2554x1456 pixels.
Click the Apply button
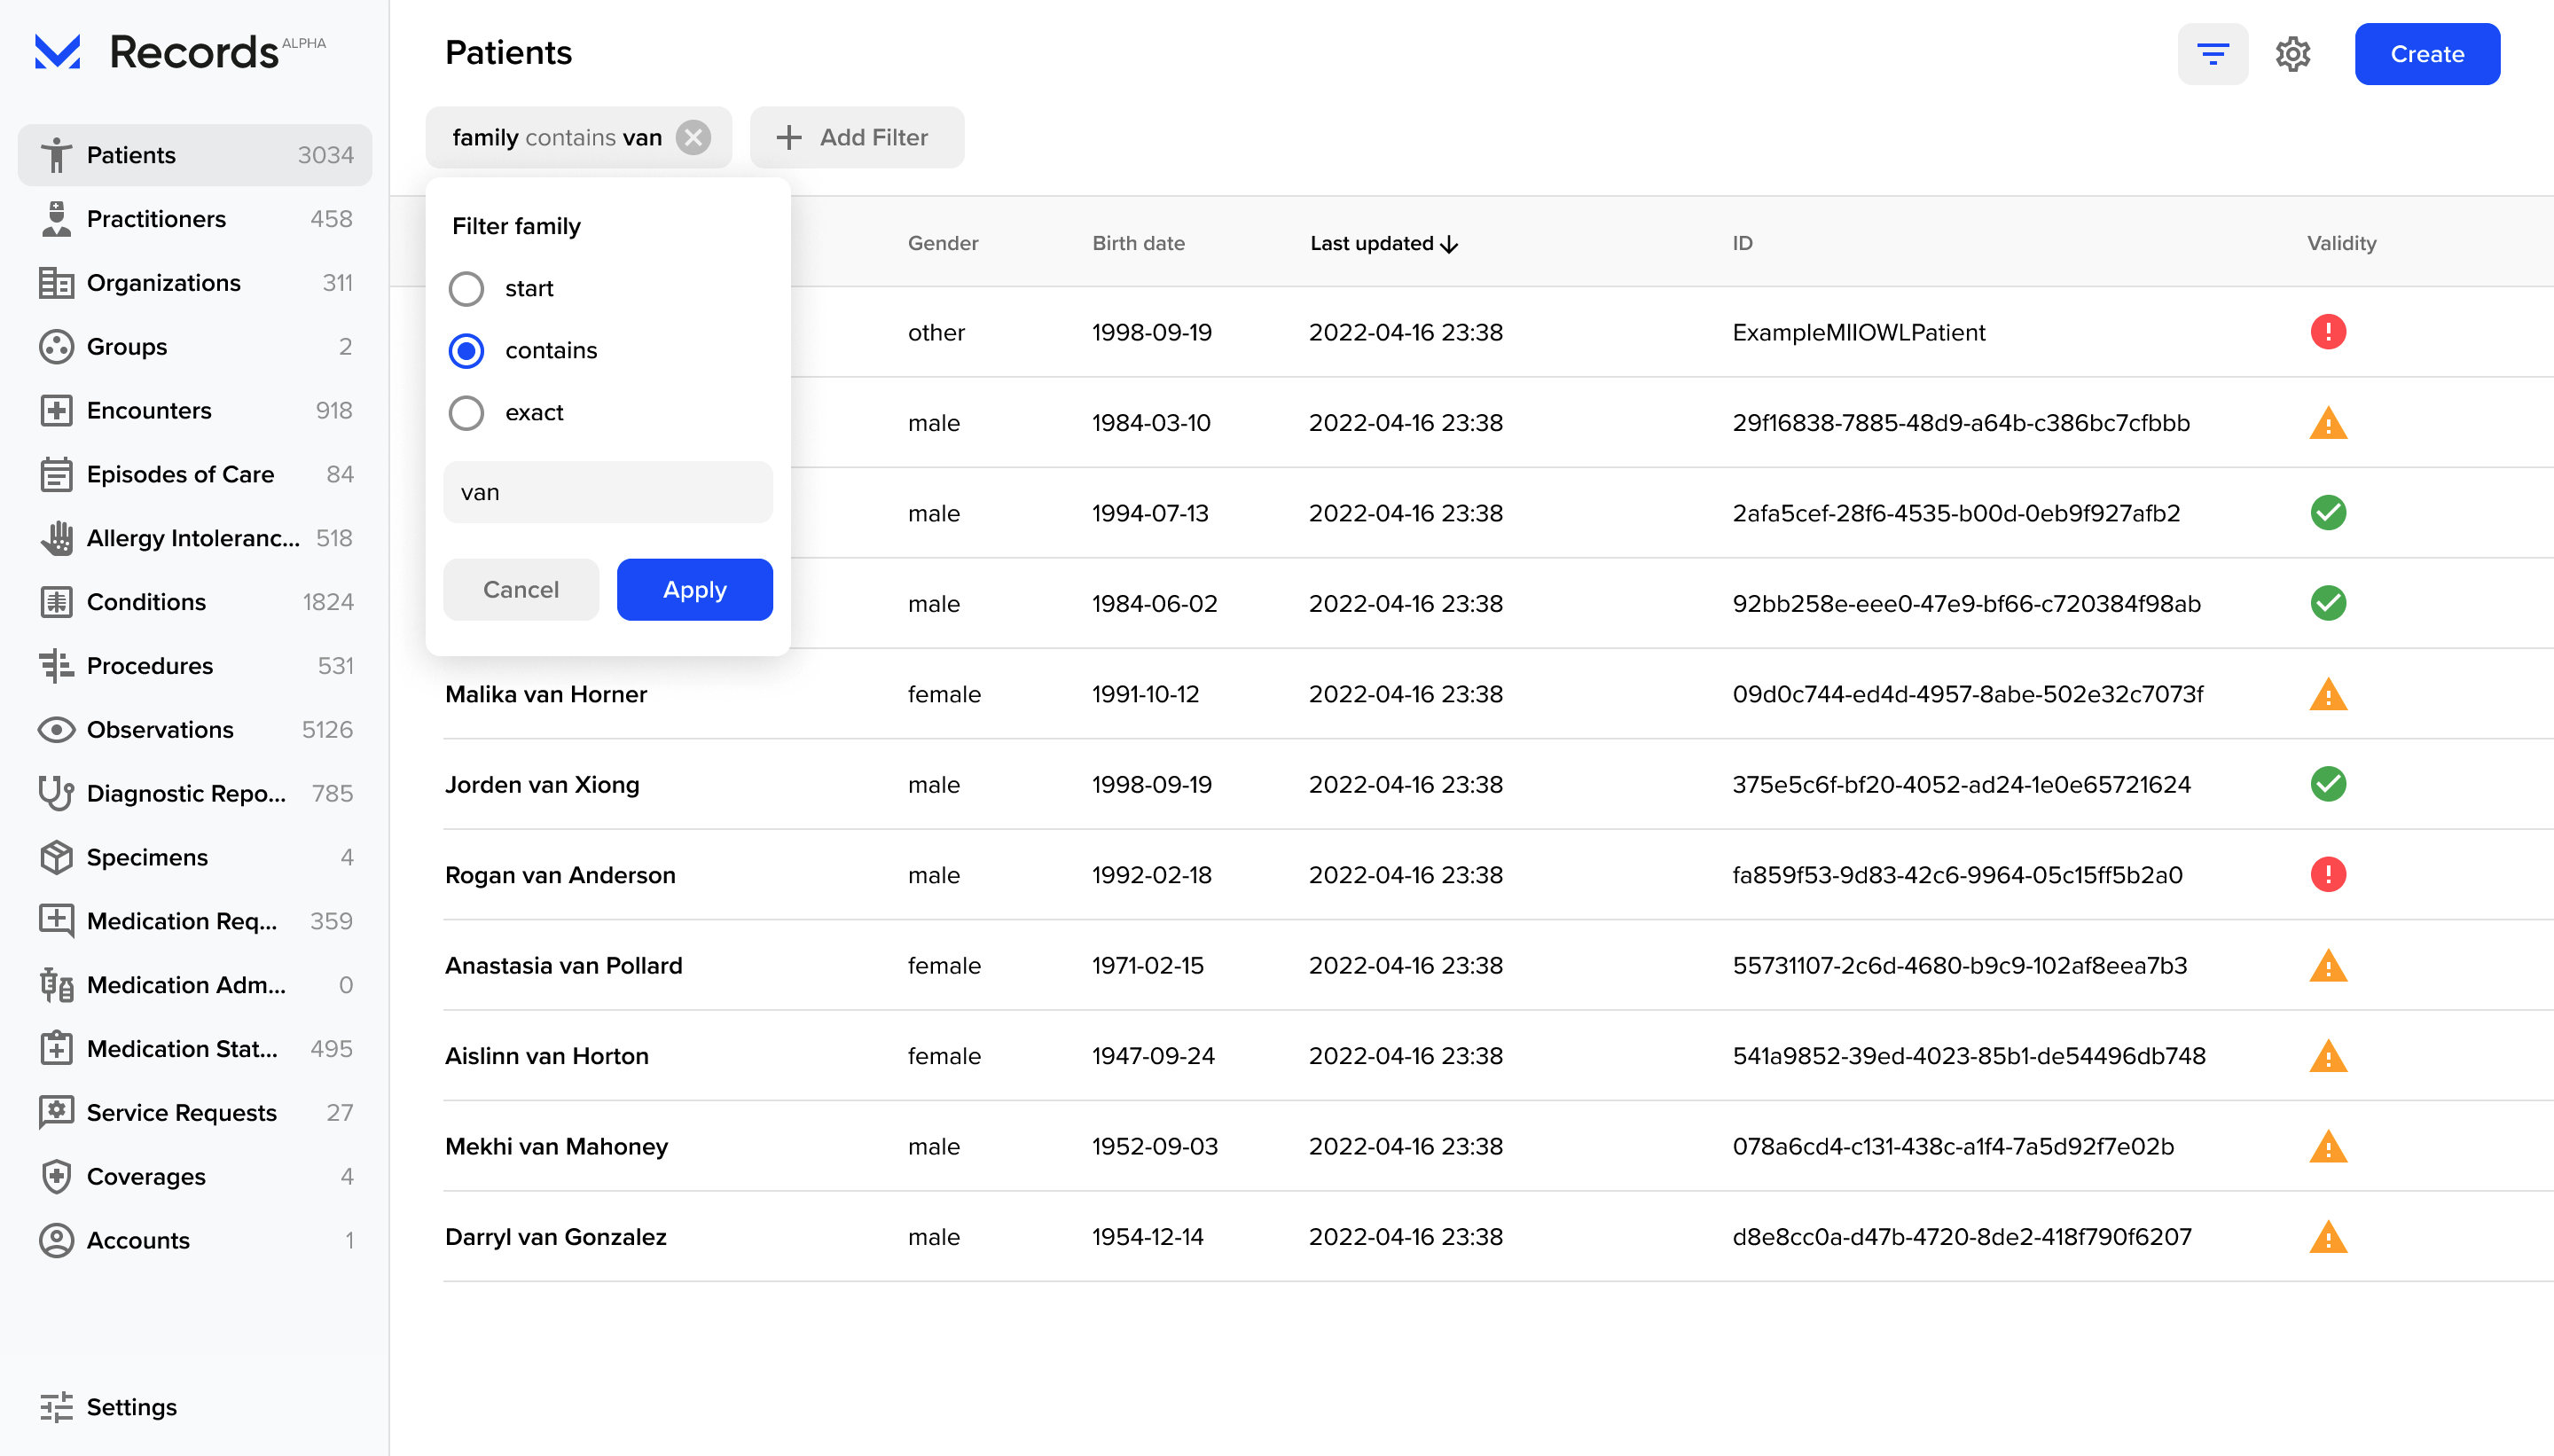(694, 590)
